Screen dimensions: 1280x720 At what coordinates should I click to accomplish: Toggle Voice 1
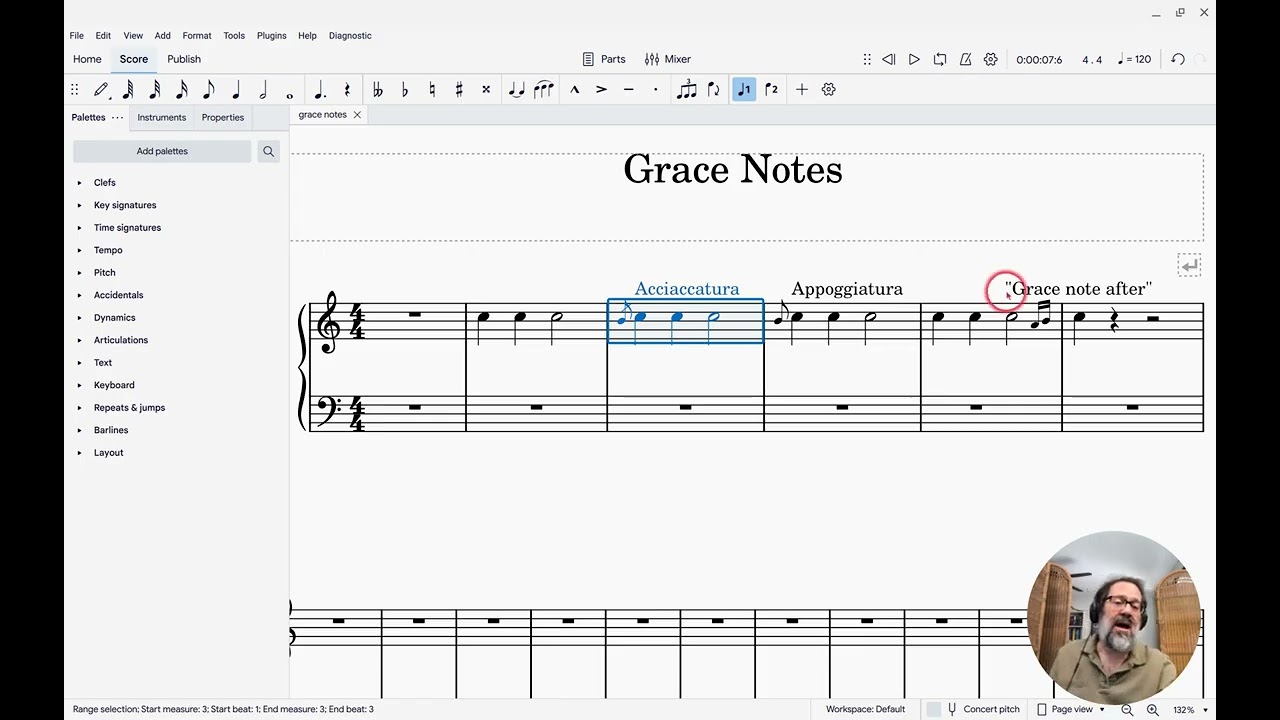[x=744, y=90]
